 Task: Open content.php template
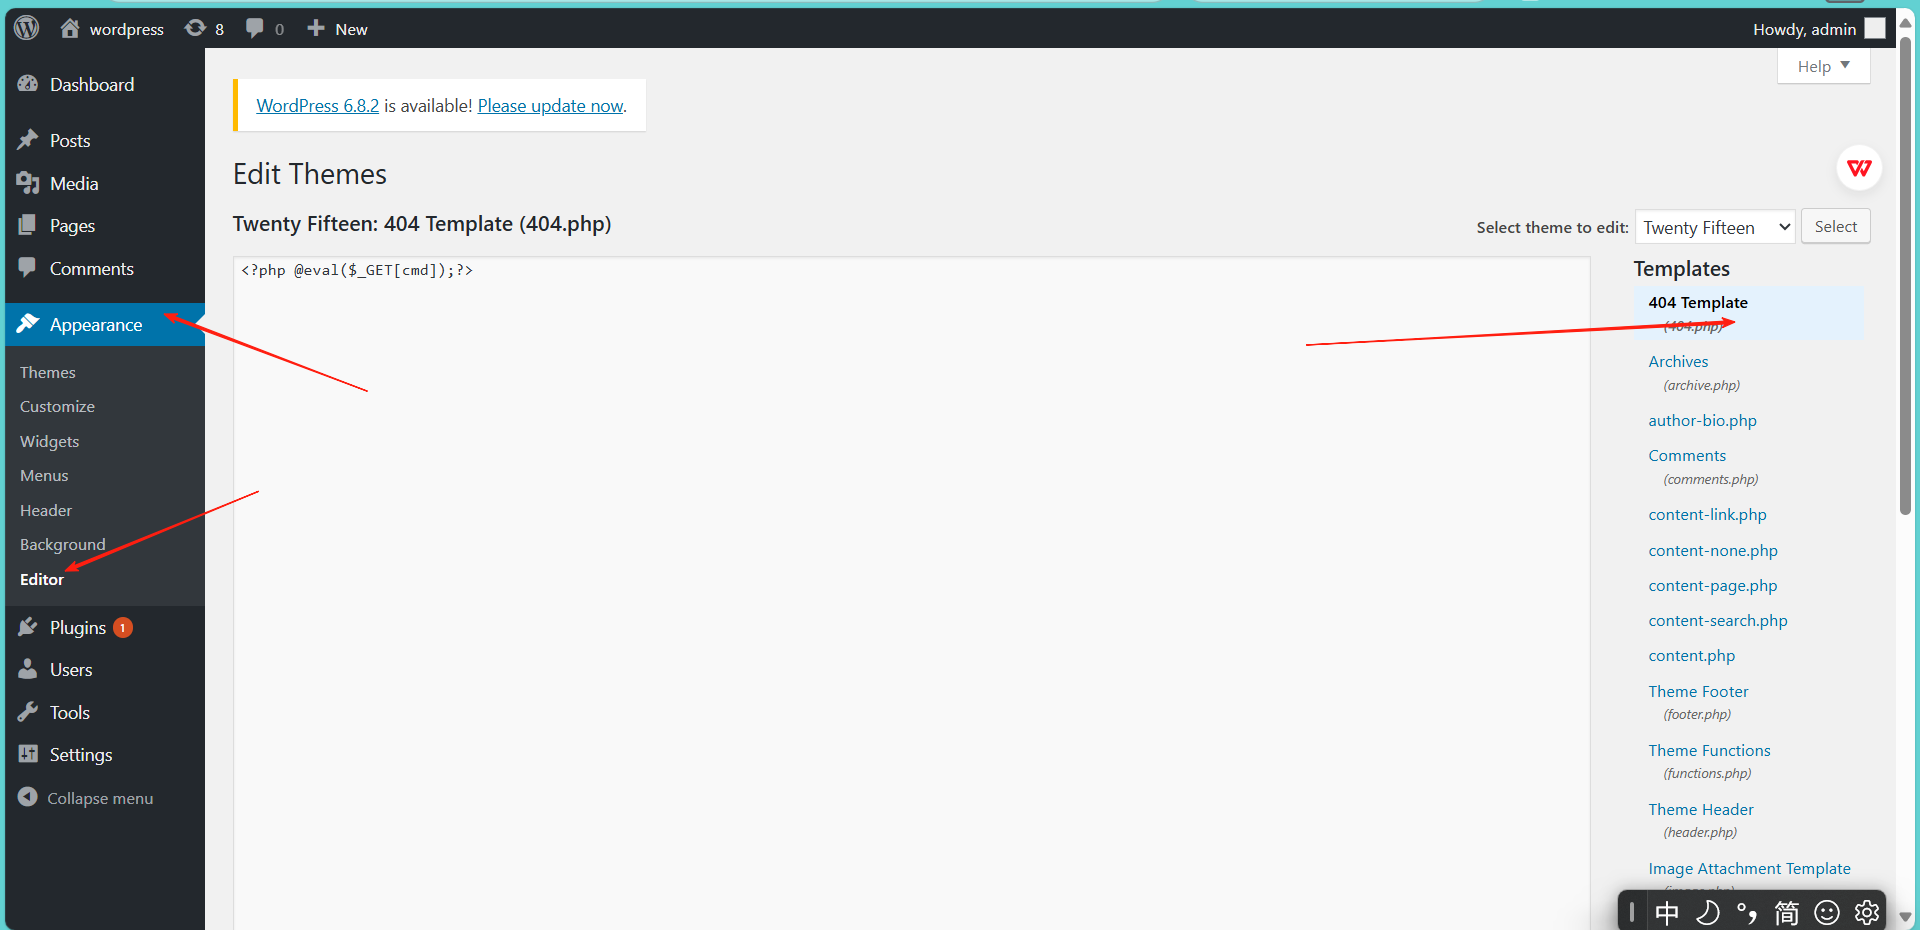click(x=1692, y=655)
